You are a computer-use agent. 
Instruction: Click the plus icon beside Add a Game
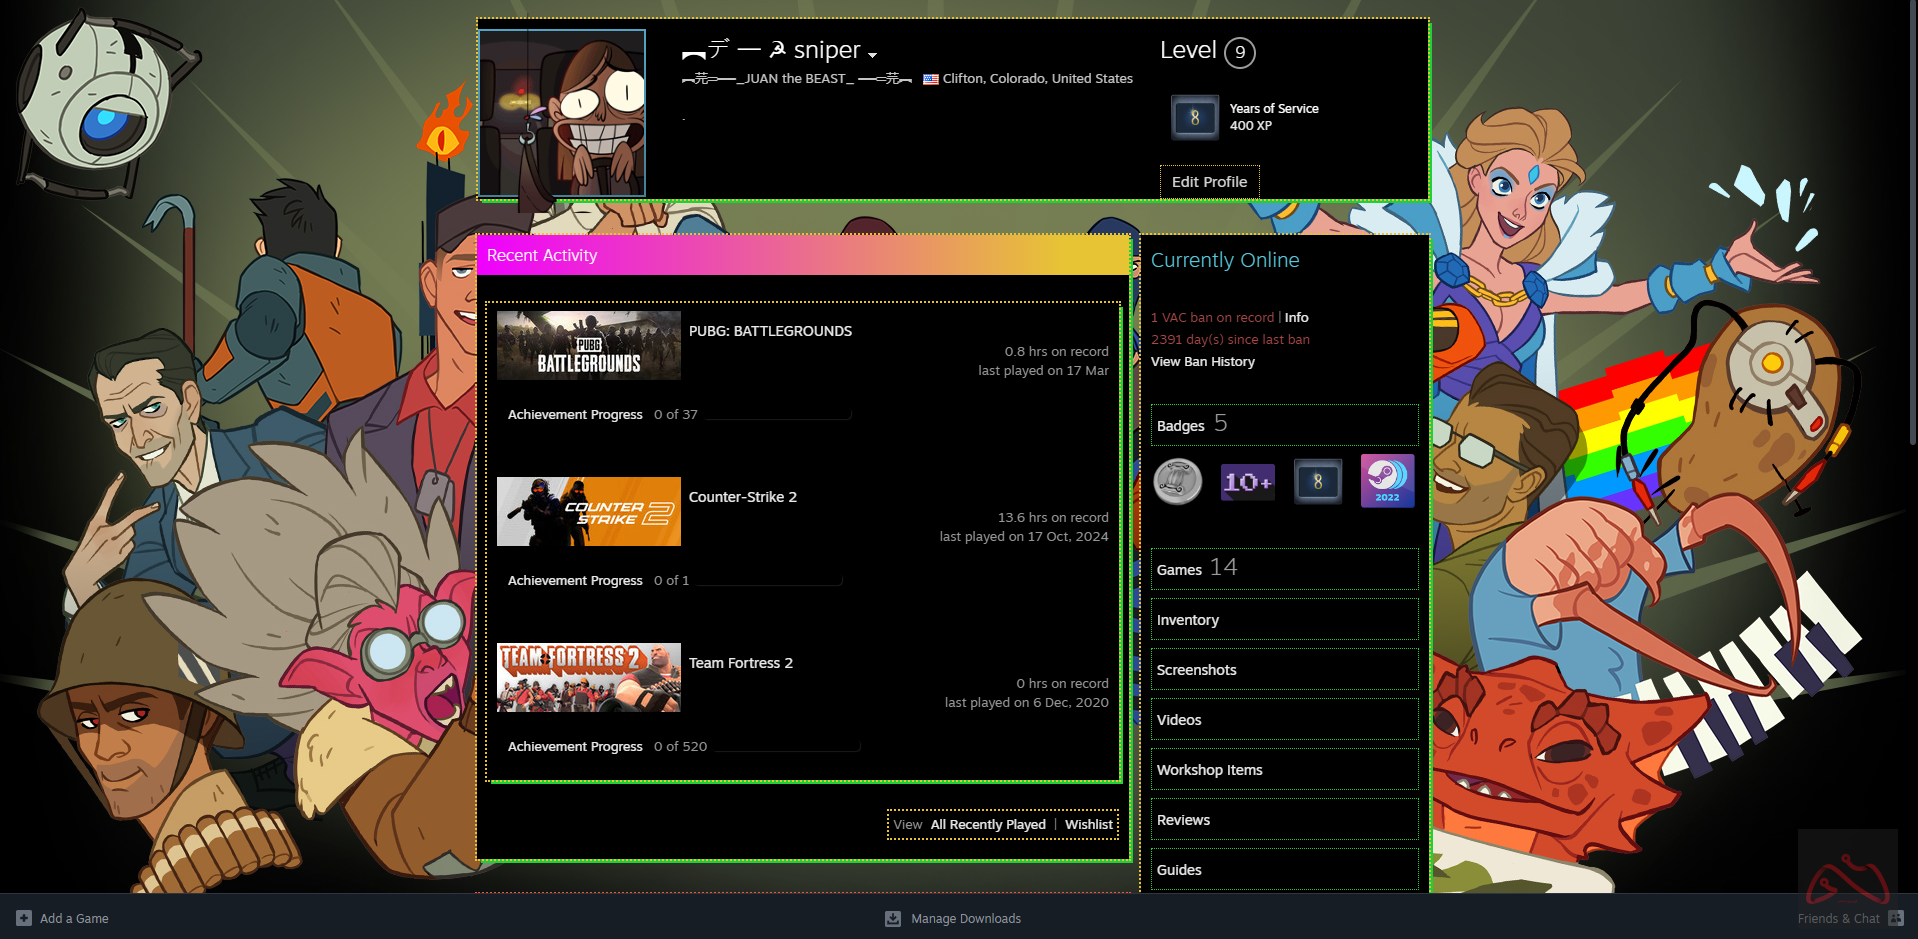click(x=24, y=918)
